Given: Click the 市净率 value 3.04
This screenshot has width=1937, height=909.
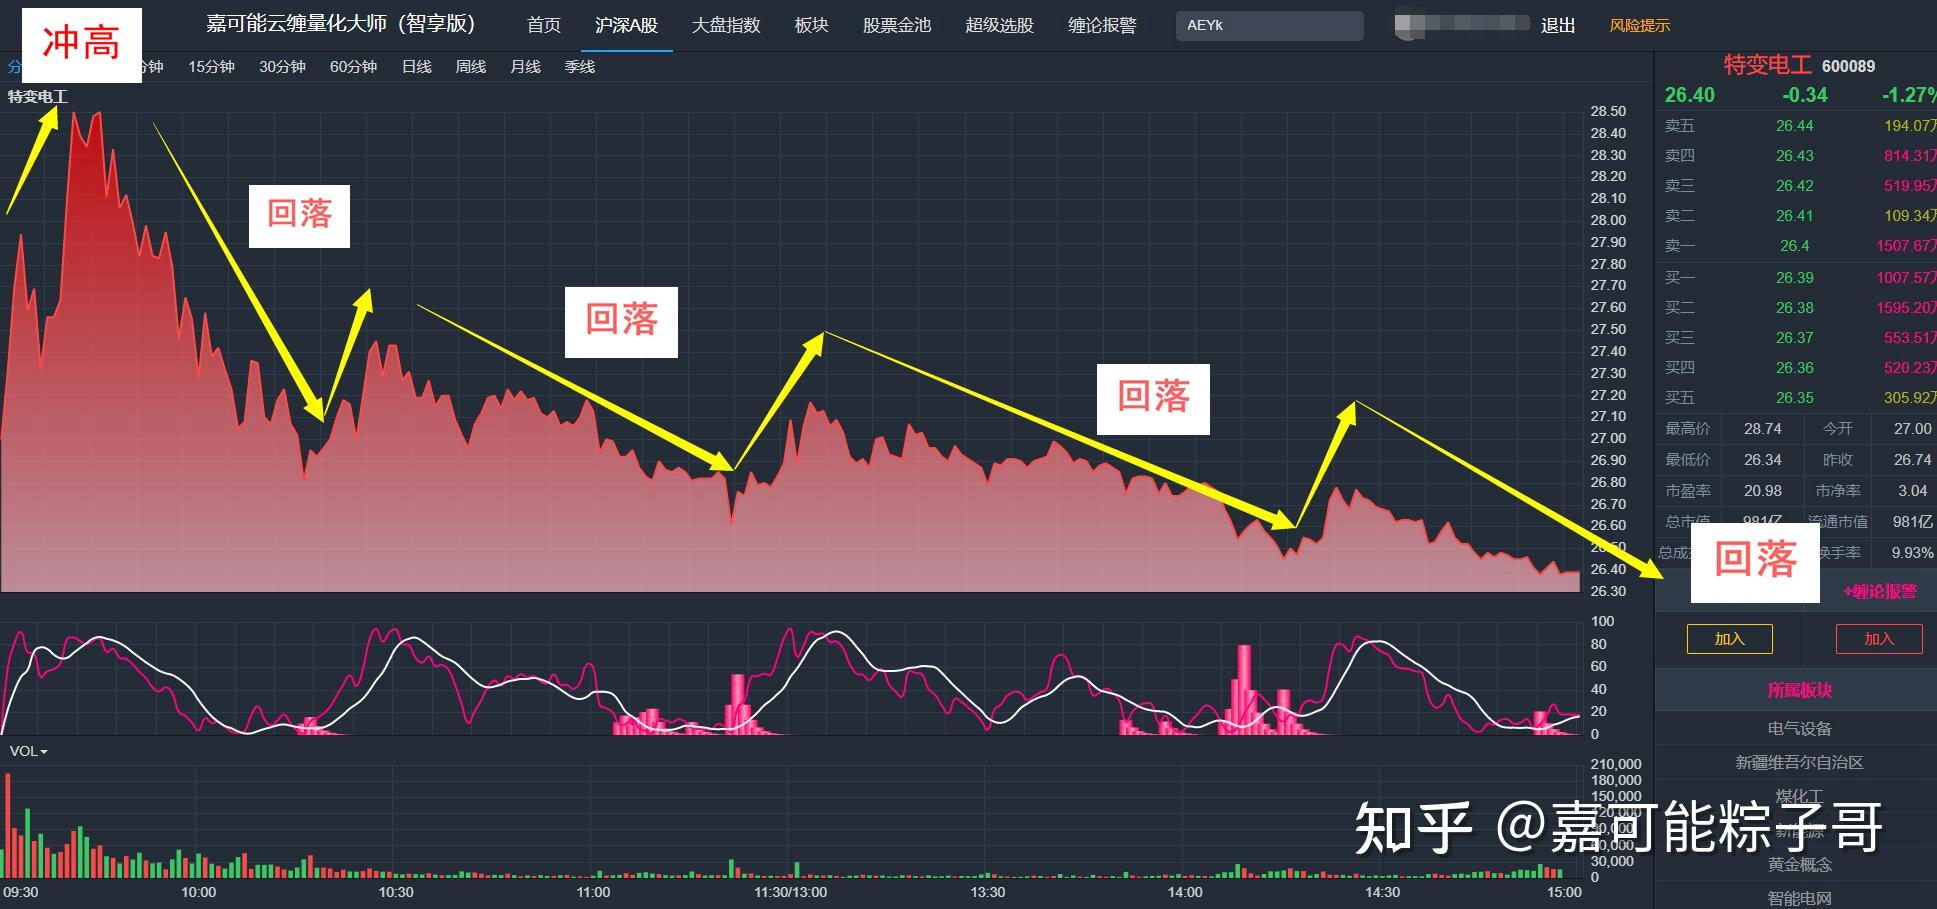Looking at the screenshot, I should tap(1912, 491).
